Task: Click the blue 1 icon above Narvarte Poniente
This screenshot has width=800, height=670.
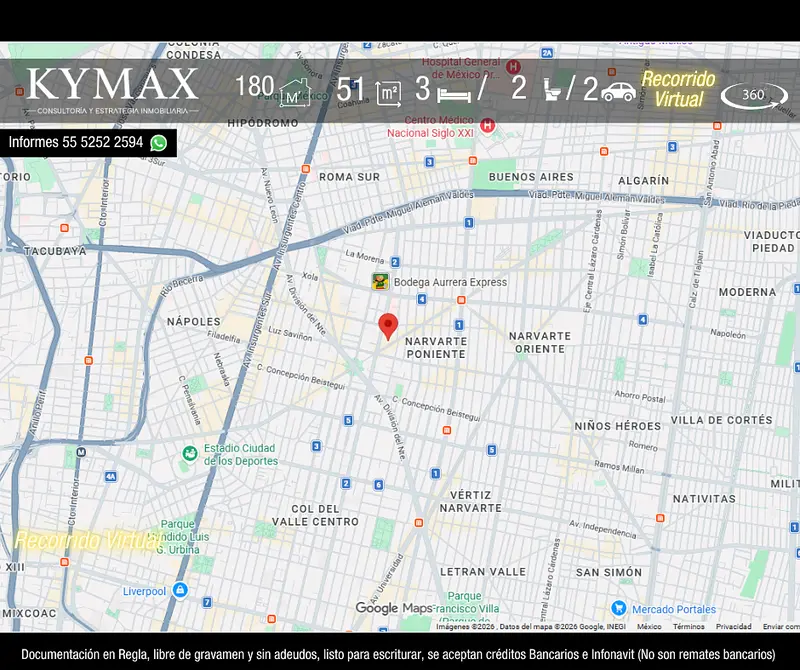Action: (x=459, y=325)
